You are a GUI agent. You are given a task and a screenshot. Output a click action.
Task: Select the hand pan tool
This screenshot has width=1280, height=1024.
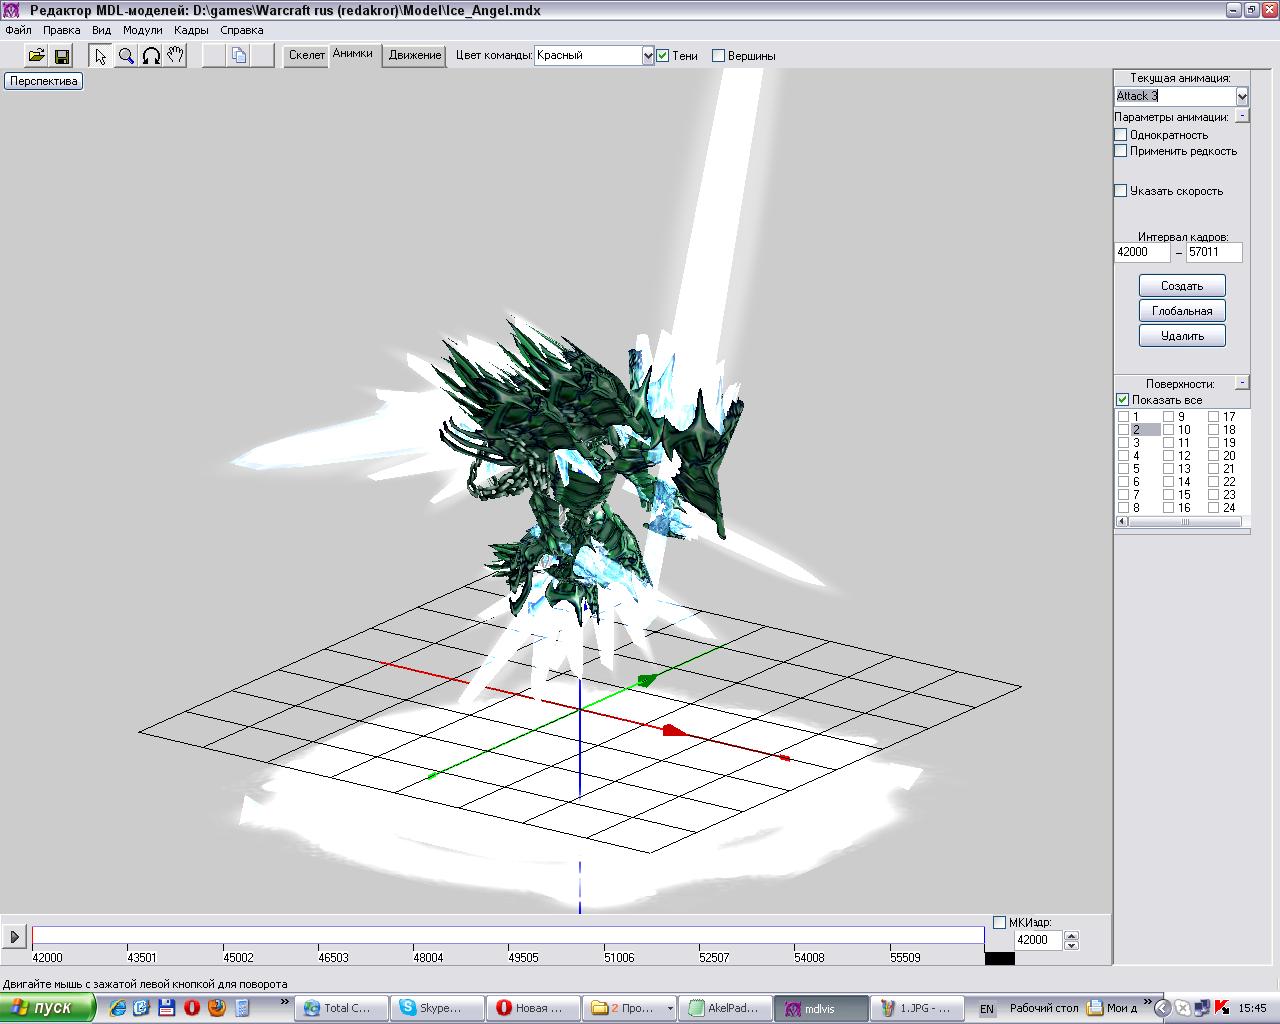point(176,56)
